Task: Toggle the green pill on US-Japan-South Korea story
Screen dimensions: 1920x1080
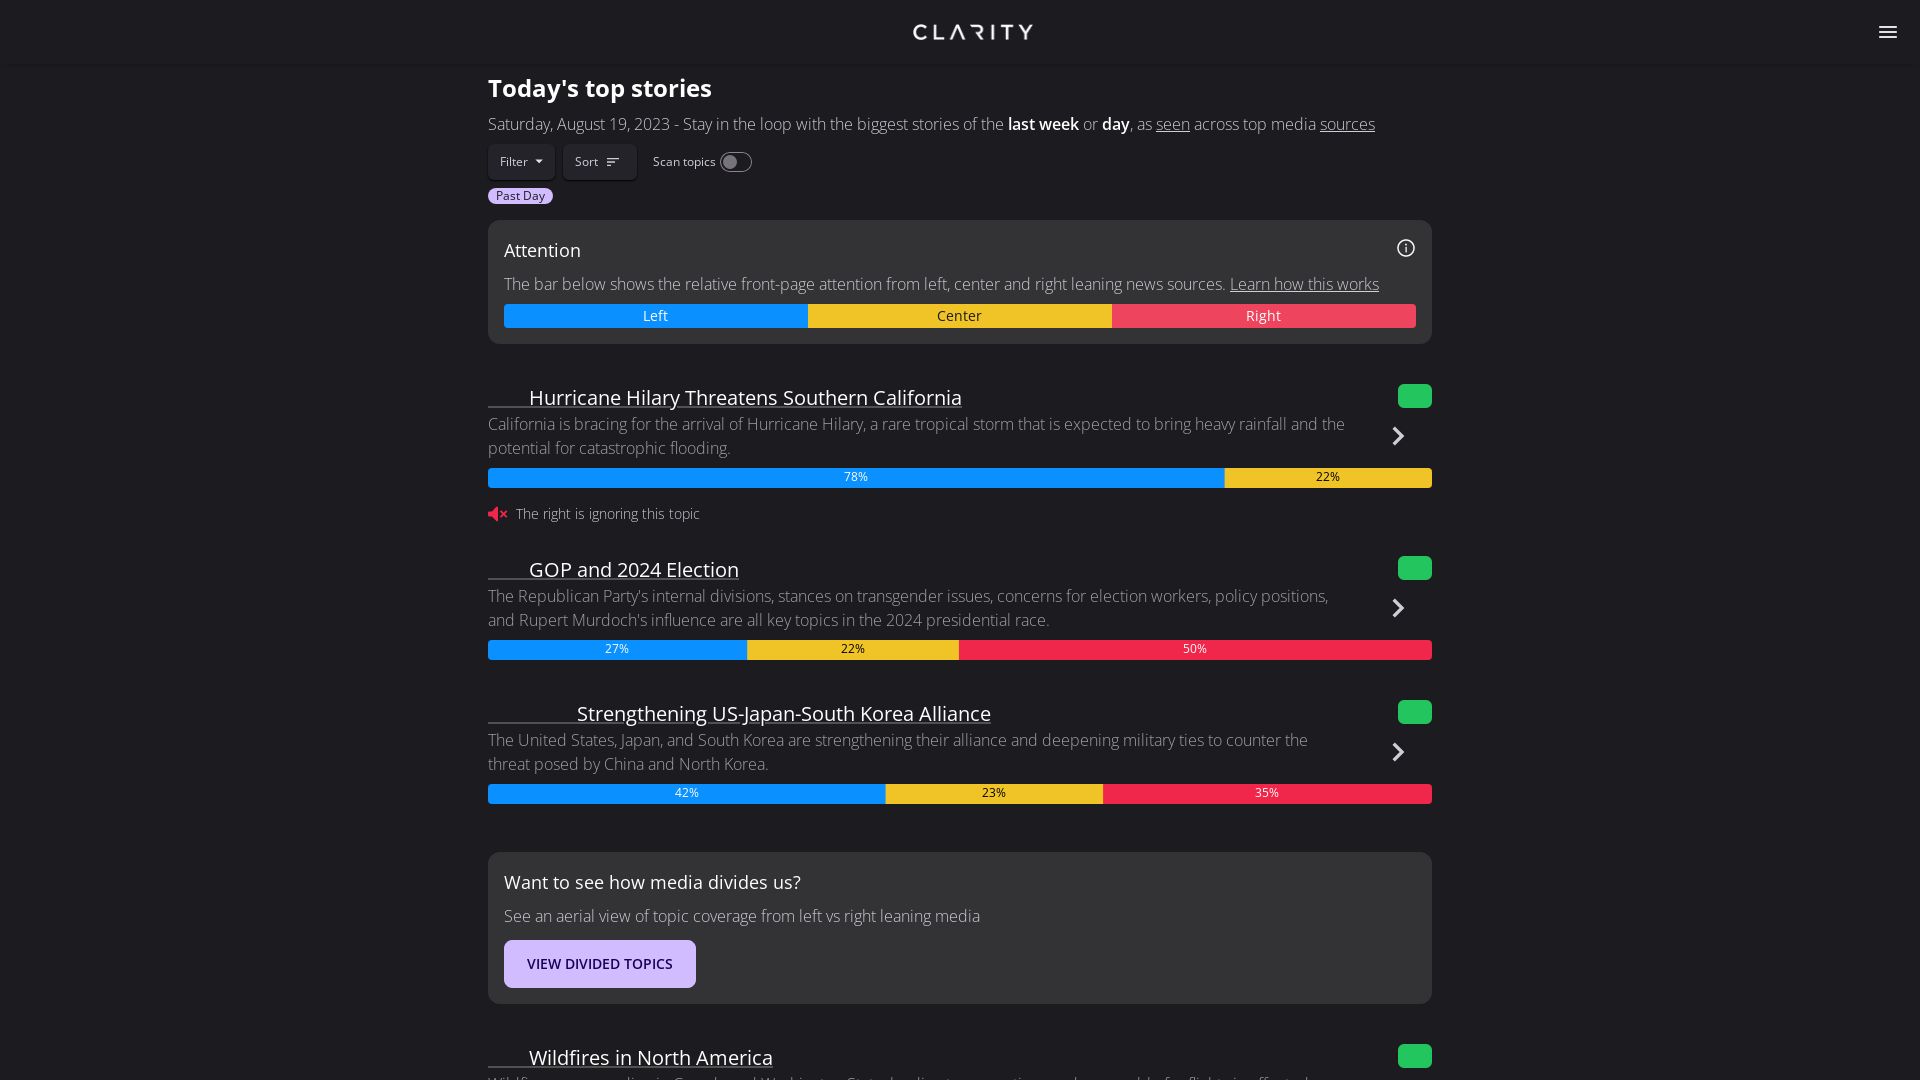Action: (1414, 712)
